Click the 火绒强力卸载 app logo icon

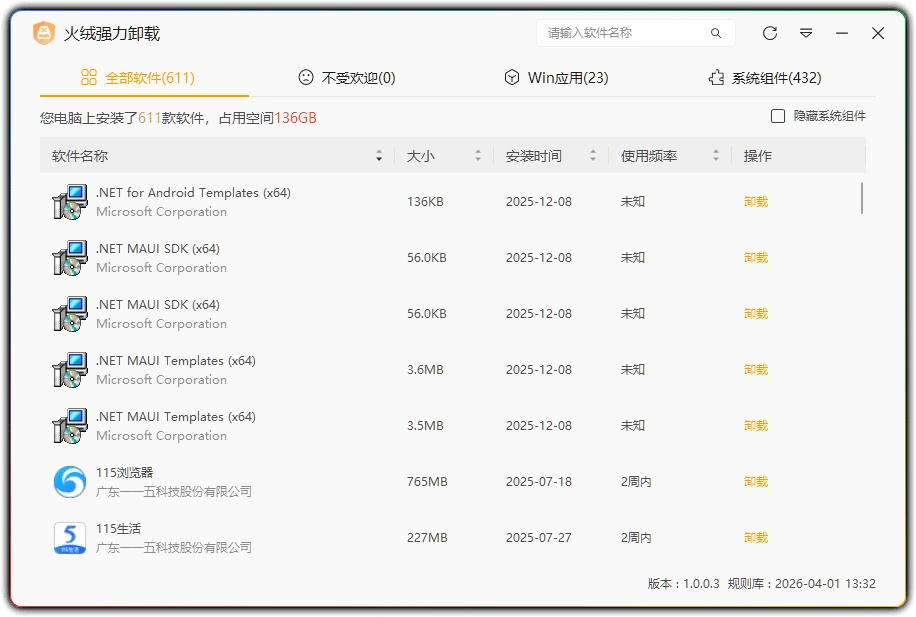click(x=45, y=32)
